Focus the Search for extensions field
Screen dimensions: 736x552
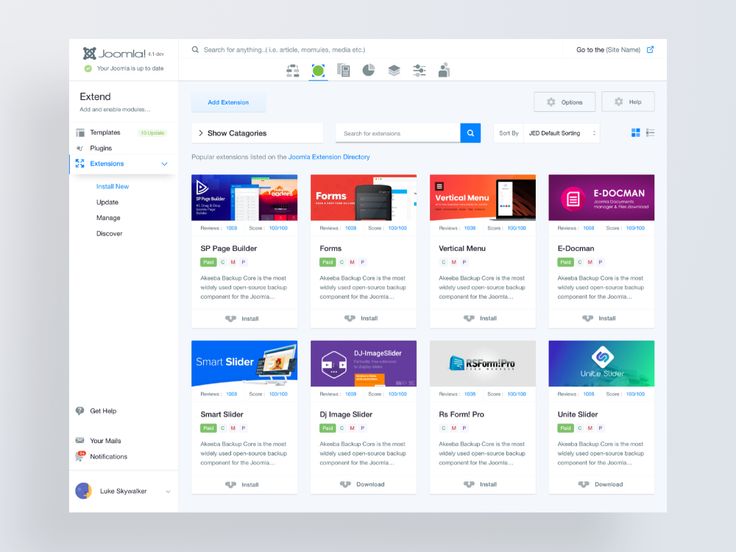click(x=398, y=133)
